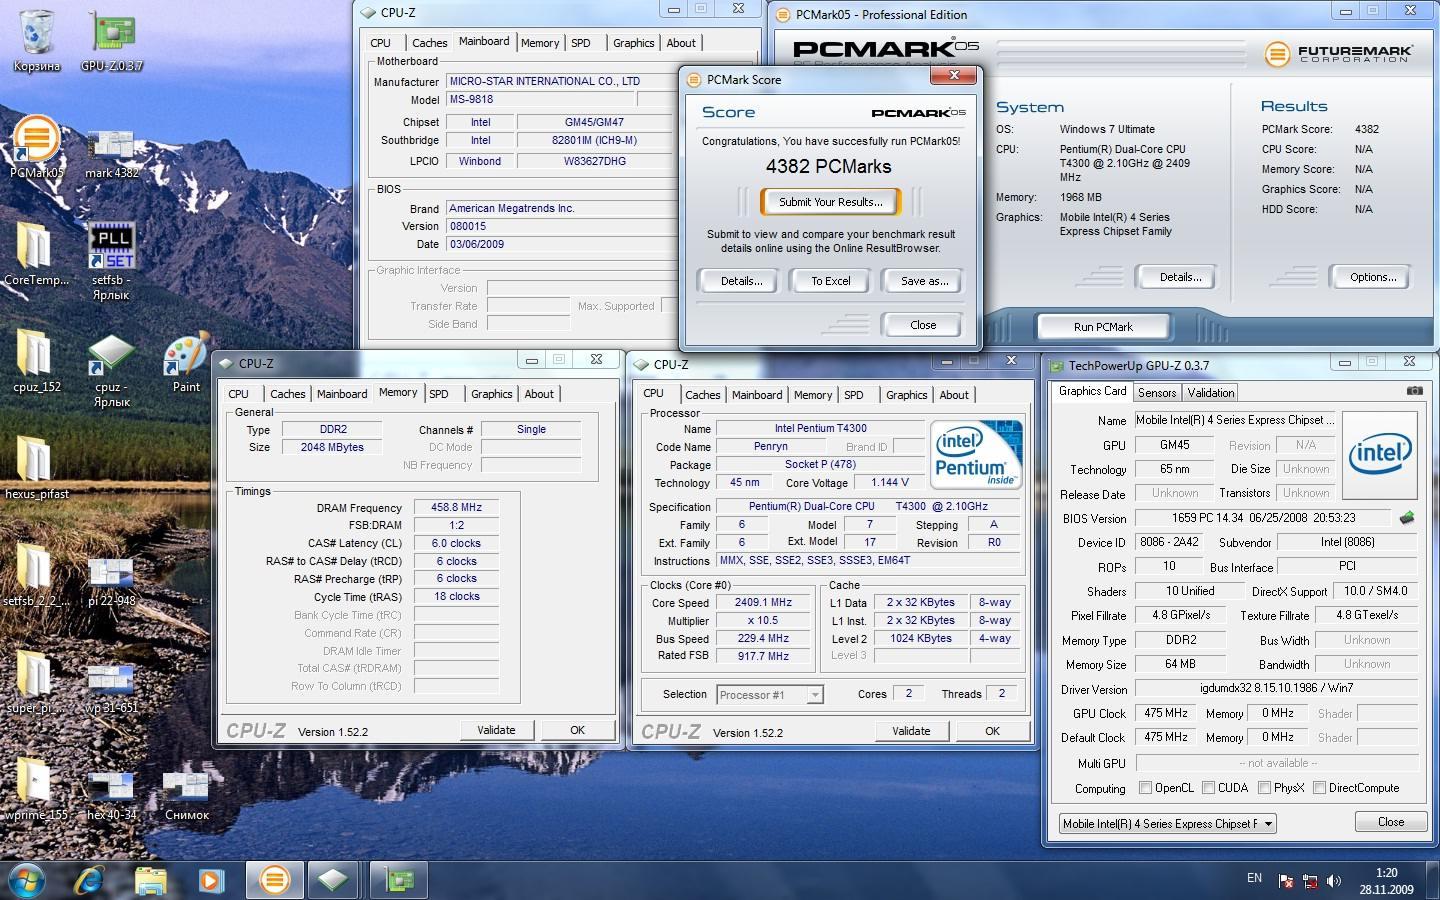
Task: Enable the OpenCL checkbox in GPU-Z
Action: pyautogui.click(x=1146, y=788)
